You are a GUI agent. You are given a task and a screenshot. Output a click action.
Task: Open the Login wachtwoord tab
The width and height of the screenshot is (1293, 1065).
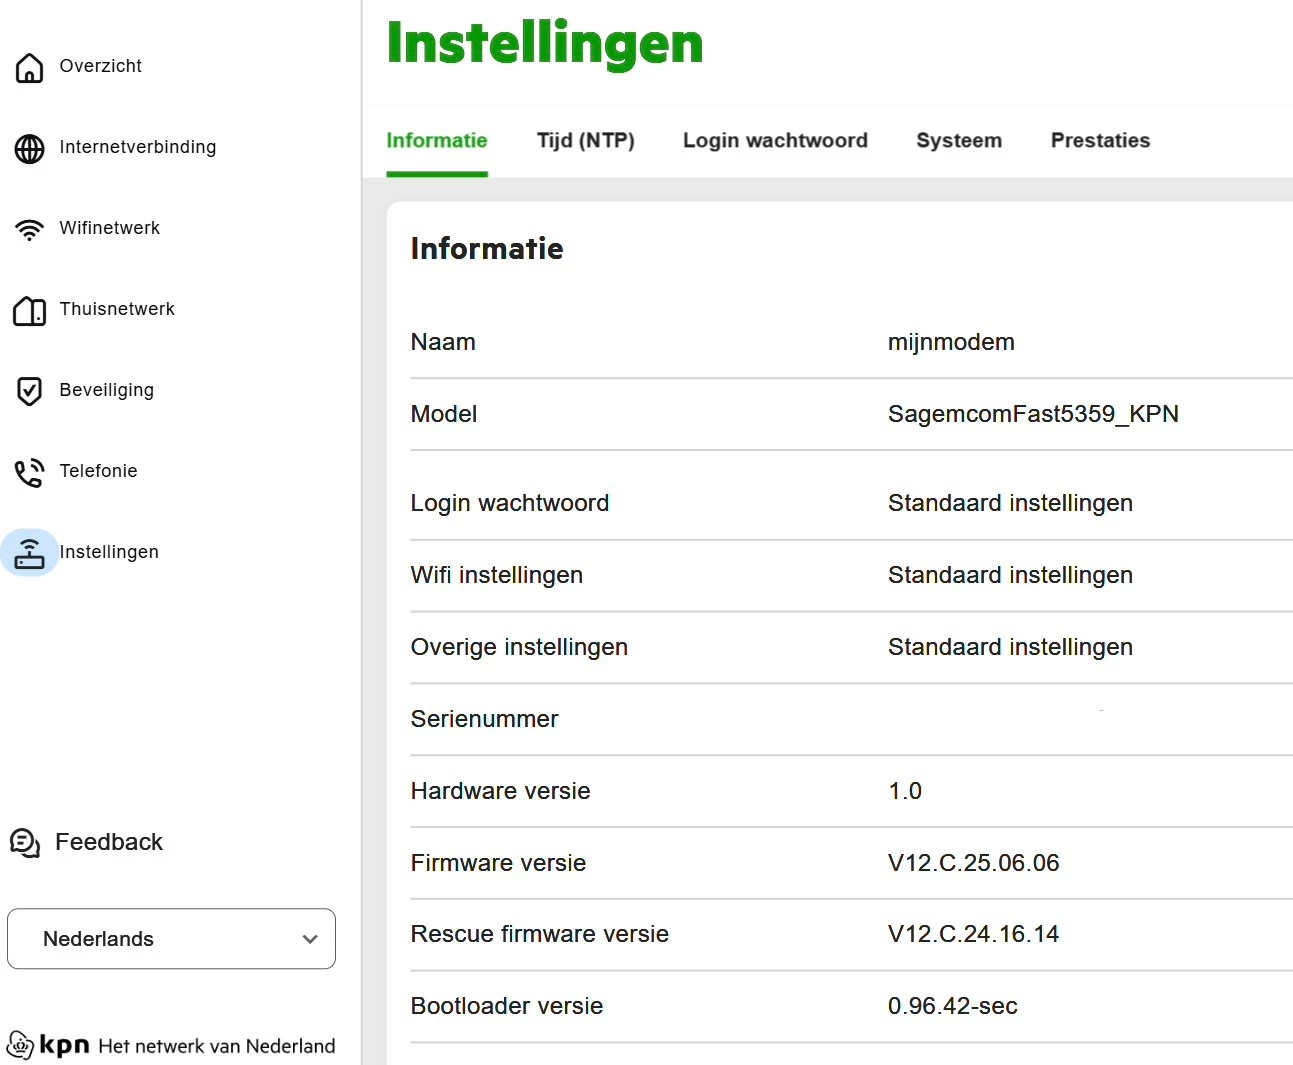click(x=775, y=141)
